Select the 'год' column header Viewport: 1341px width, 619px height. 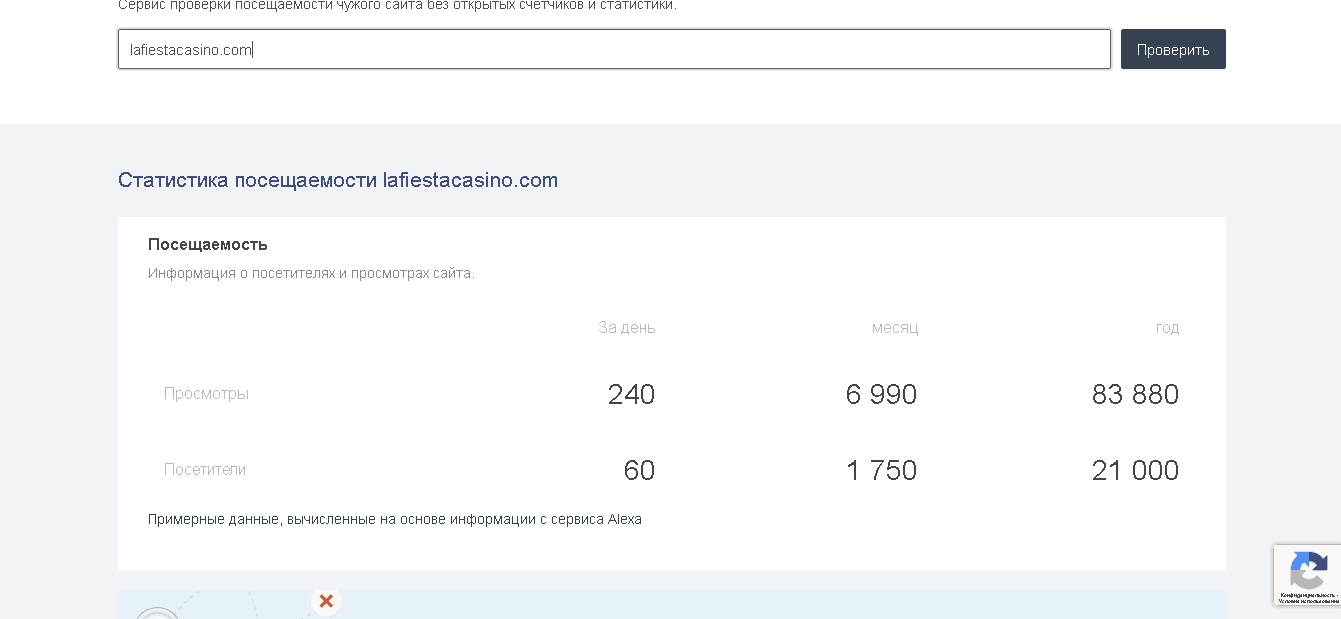click(1167, 327)
